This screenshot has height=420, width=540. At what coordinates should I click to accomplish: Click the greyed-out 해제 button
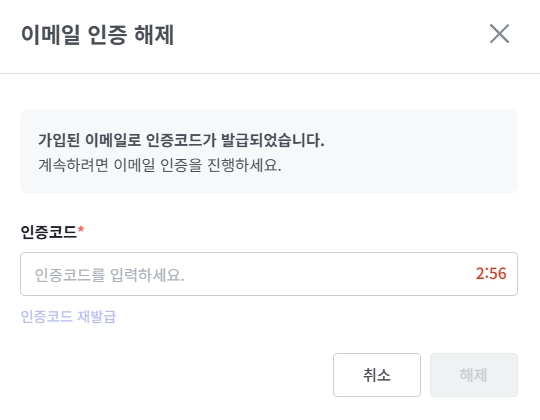tap(474, 375)
